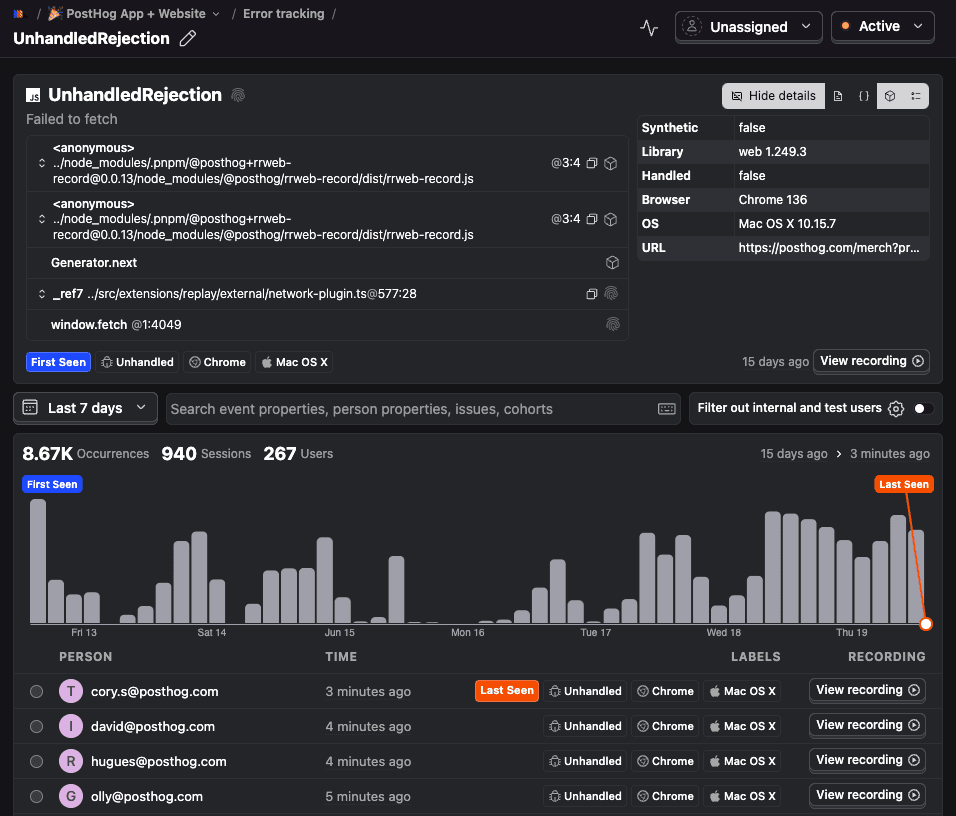
Task: Click the cube icon on first anonymous frame
Action: pos(610,163)
